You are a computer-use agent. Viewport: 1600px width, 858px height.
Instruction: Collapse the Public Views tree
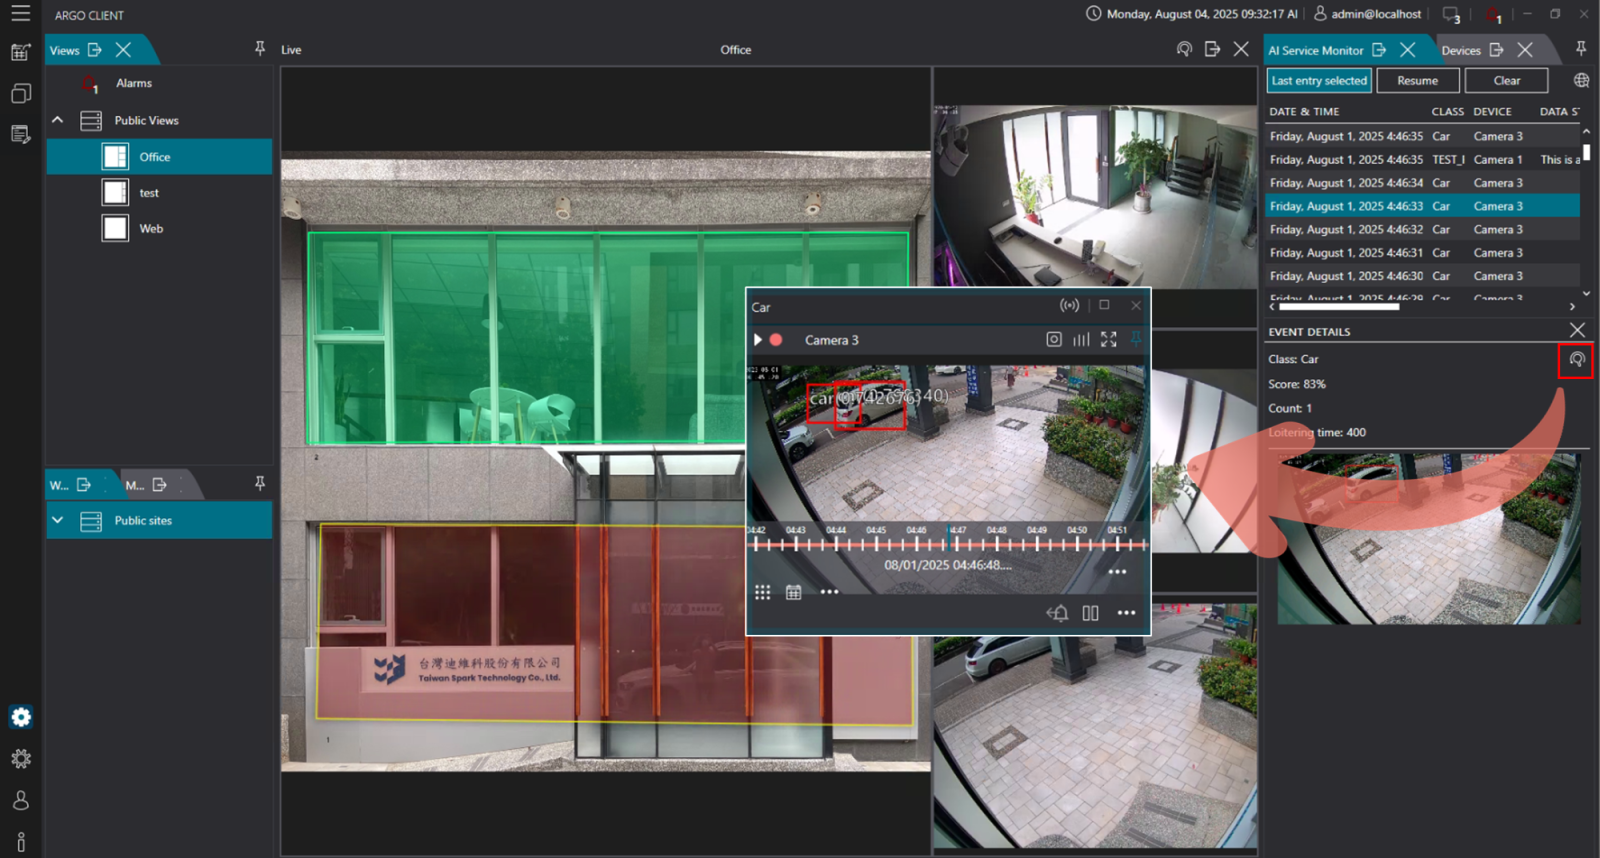[x=58, y=120]
